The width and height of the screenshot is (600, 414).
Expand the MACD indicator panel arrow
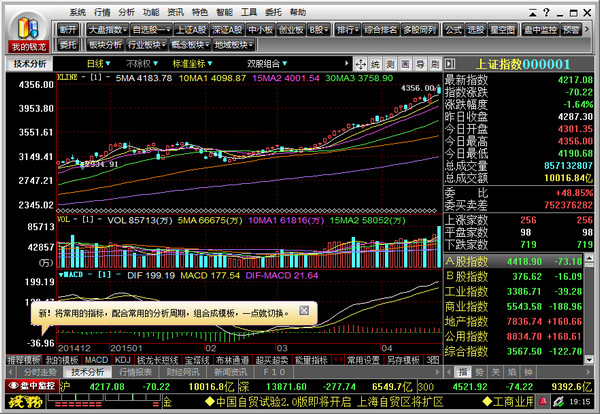tap(60, 275)
